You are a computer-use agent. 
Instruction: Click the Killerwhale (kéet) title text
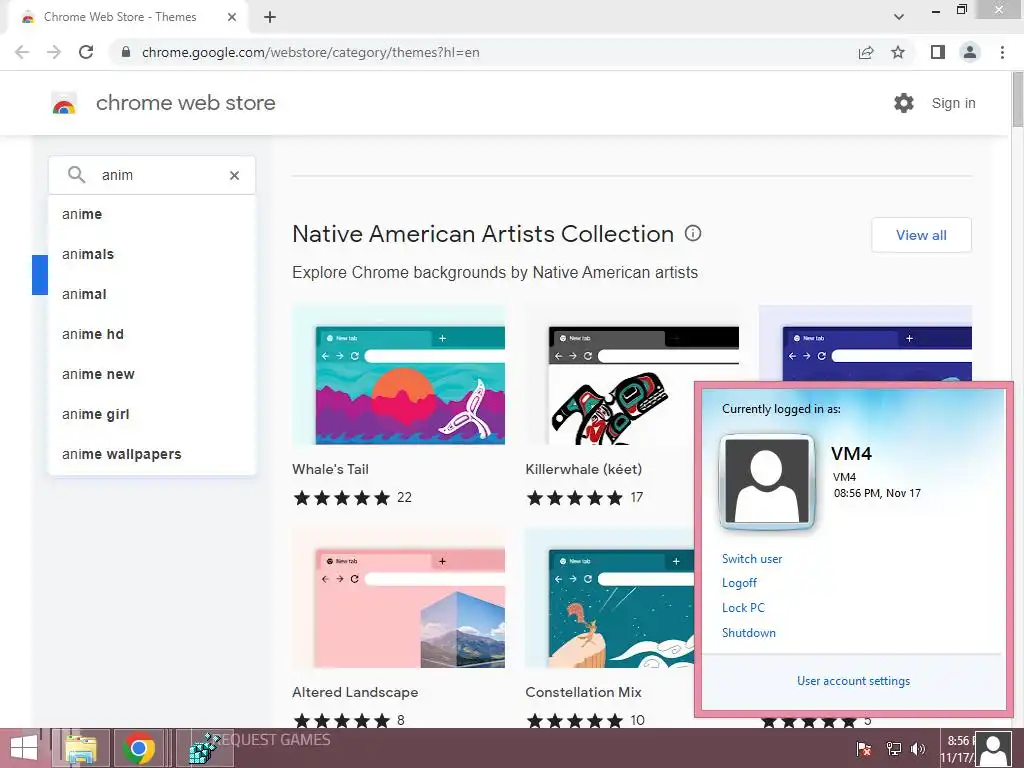pos(583,469)
